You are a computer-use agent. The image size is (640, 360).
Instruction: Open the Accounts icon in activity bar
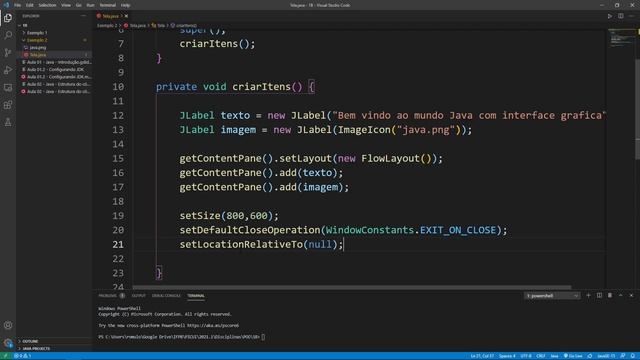point(8,325)
